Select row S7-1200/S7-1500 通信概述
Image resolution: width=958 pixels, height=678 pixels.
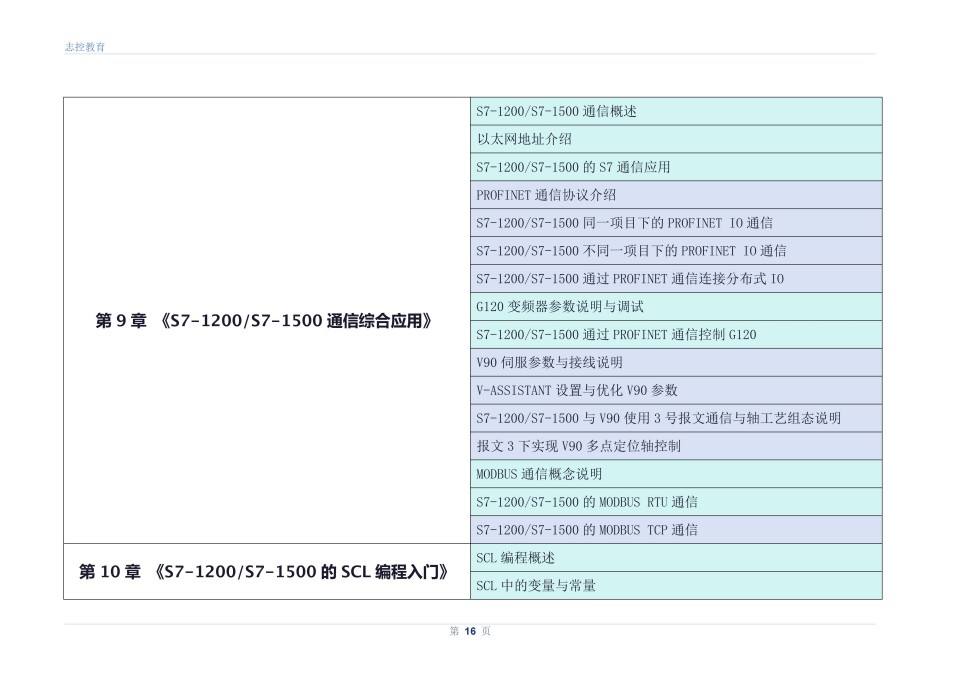pyautogui.click(x=676, y=111)
